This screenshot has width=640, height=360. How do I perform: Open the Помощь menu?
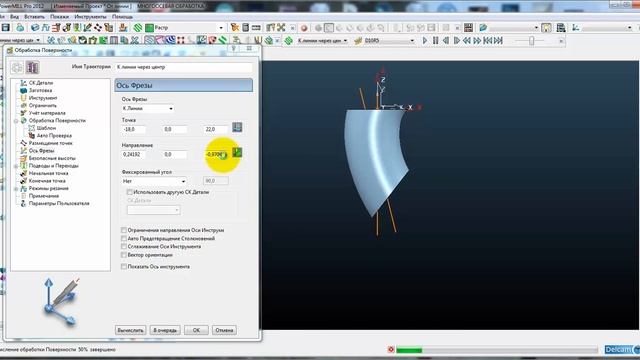pos(122,17)
